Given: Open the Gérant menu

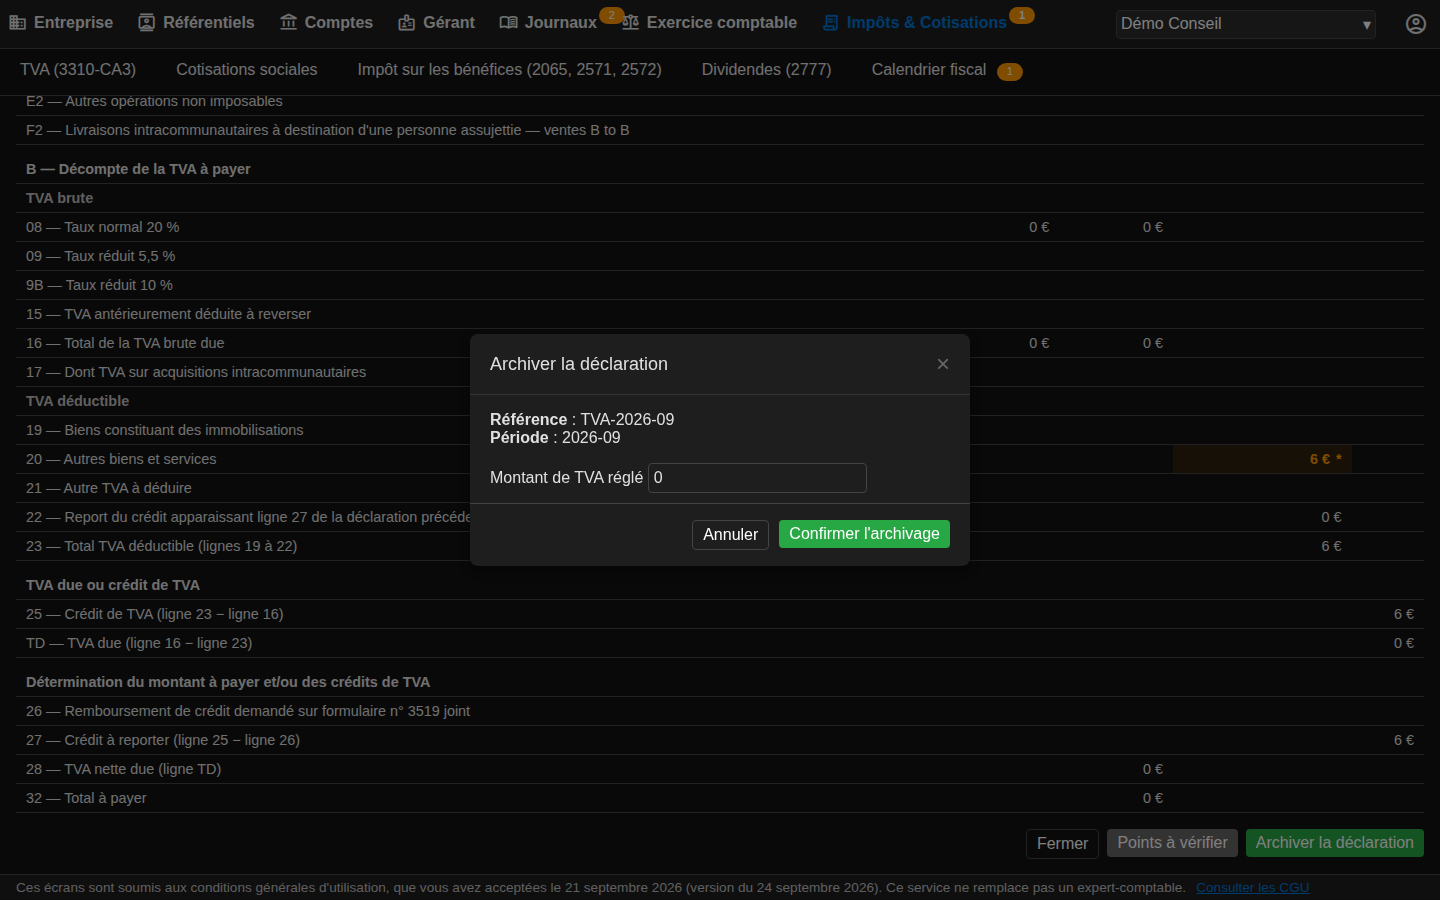Looking at the screenshot, I should [436, 23].
